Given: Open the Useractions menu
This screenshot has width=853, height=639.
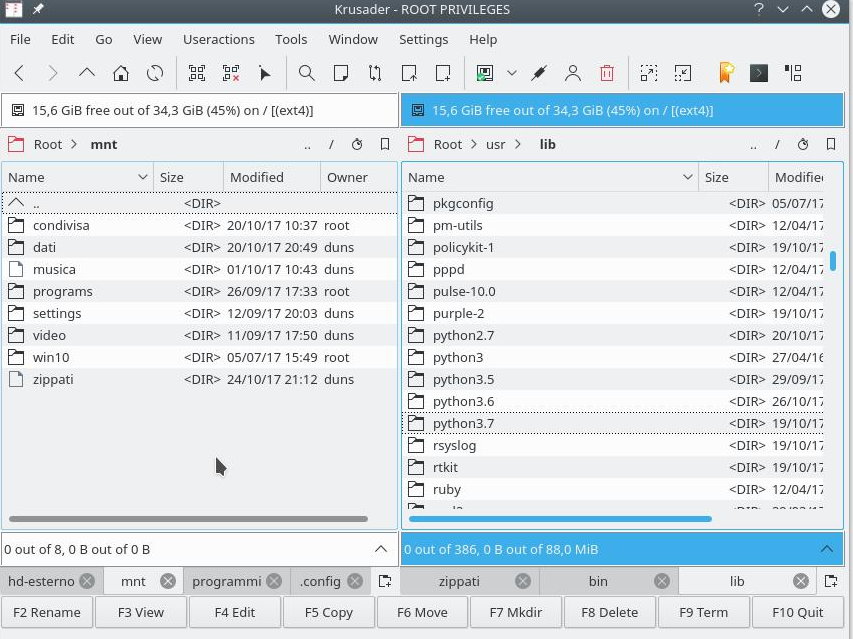Looking at the screenshot, I should 219,39.
